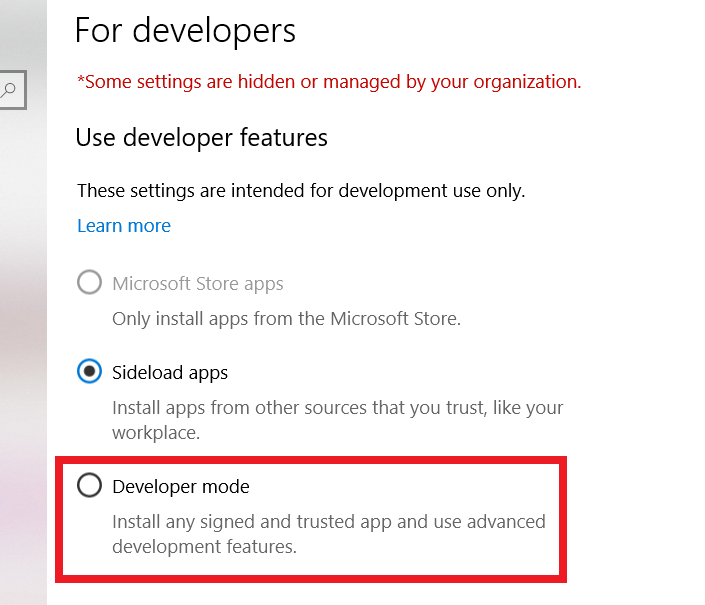The image size is (705, 605).
Task: Click the Use developer features heading
Action: click(202, 137)
